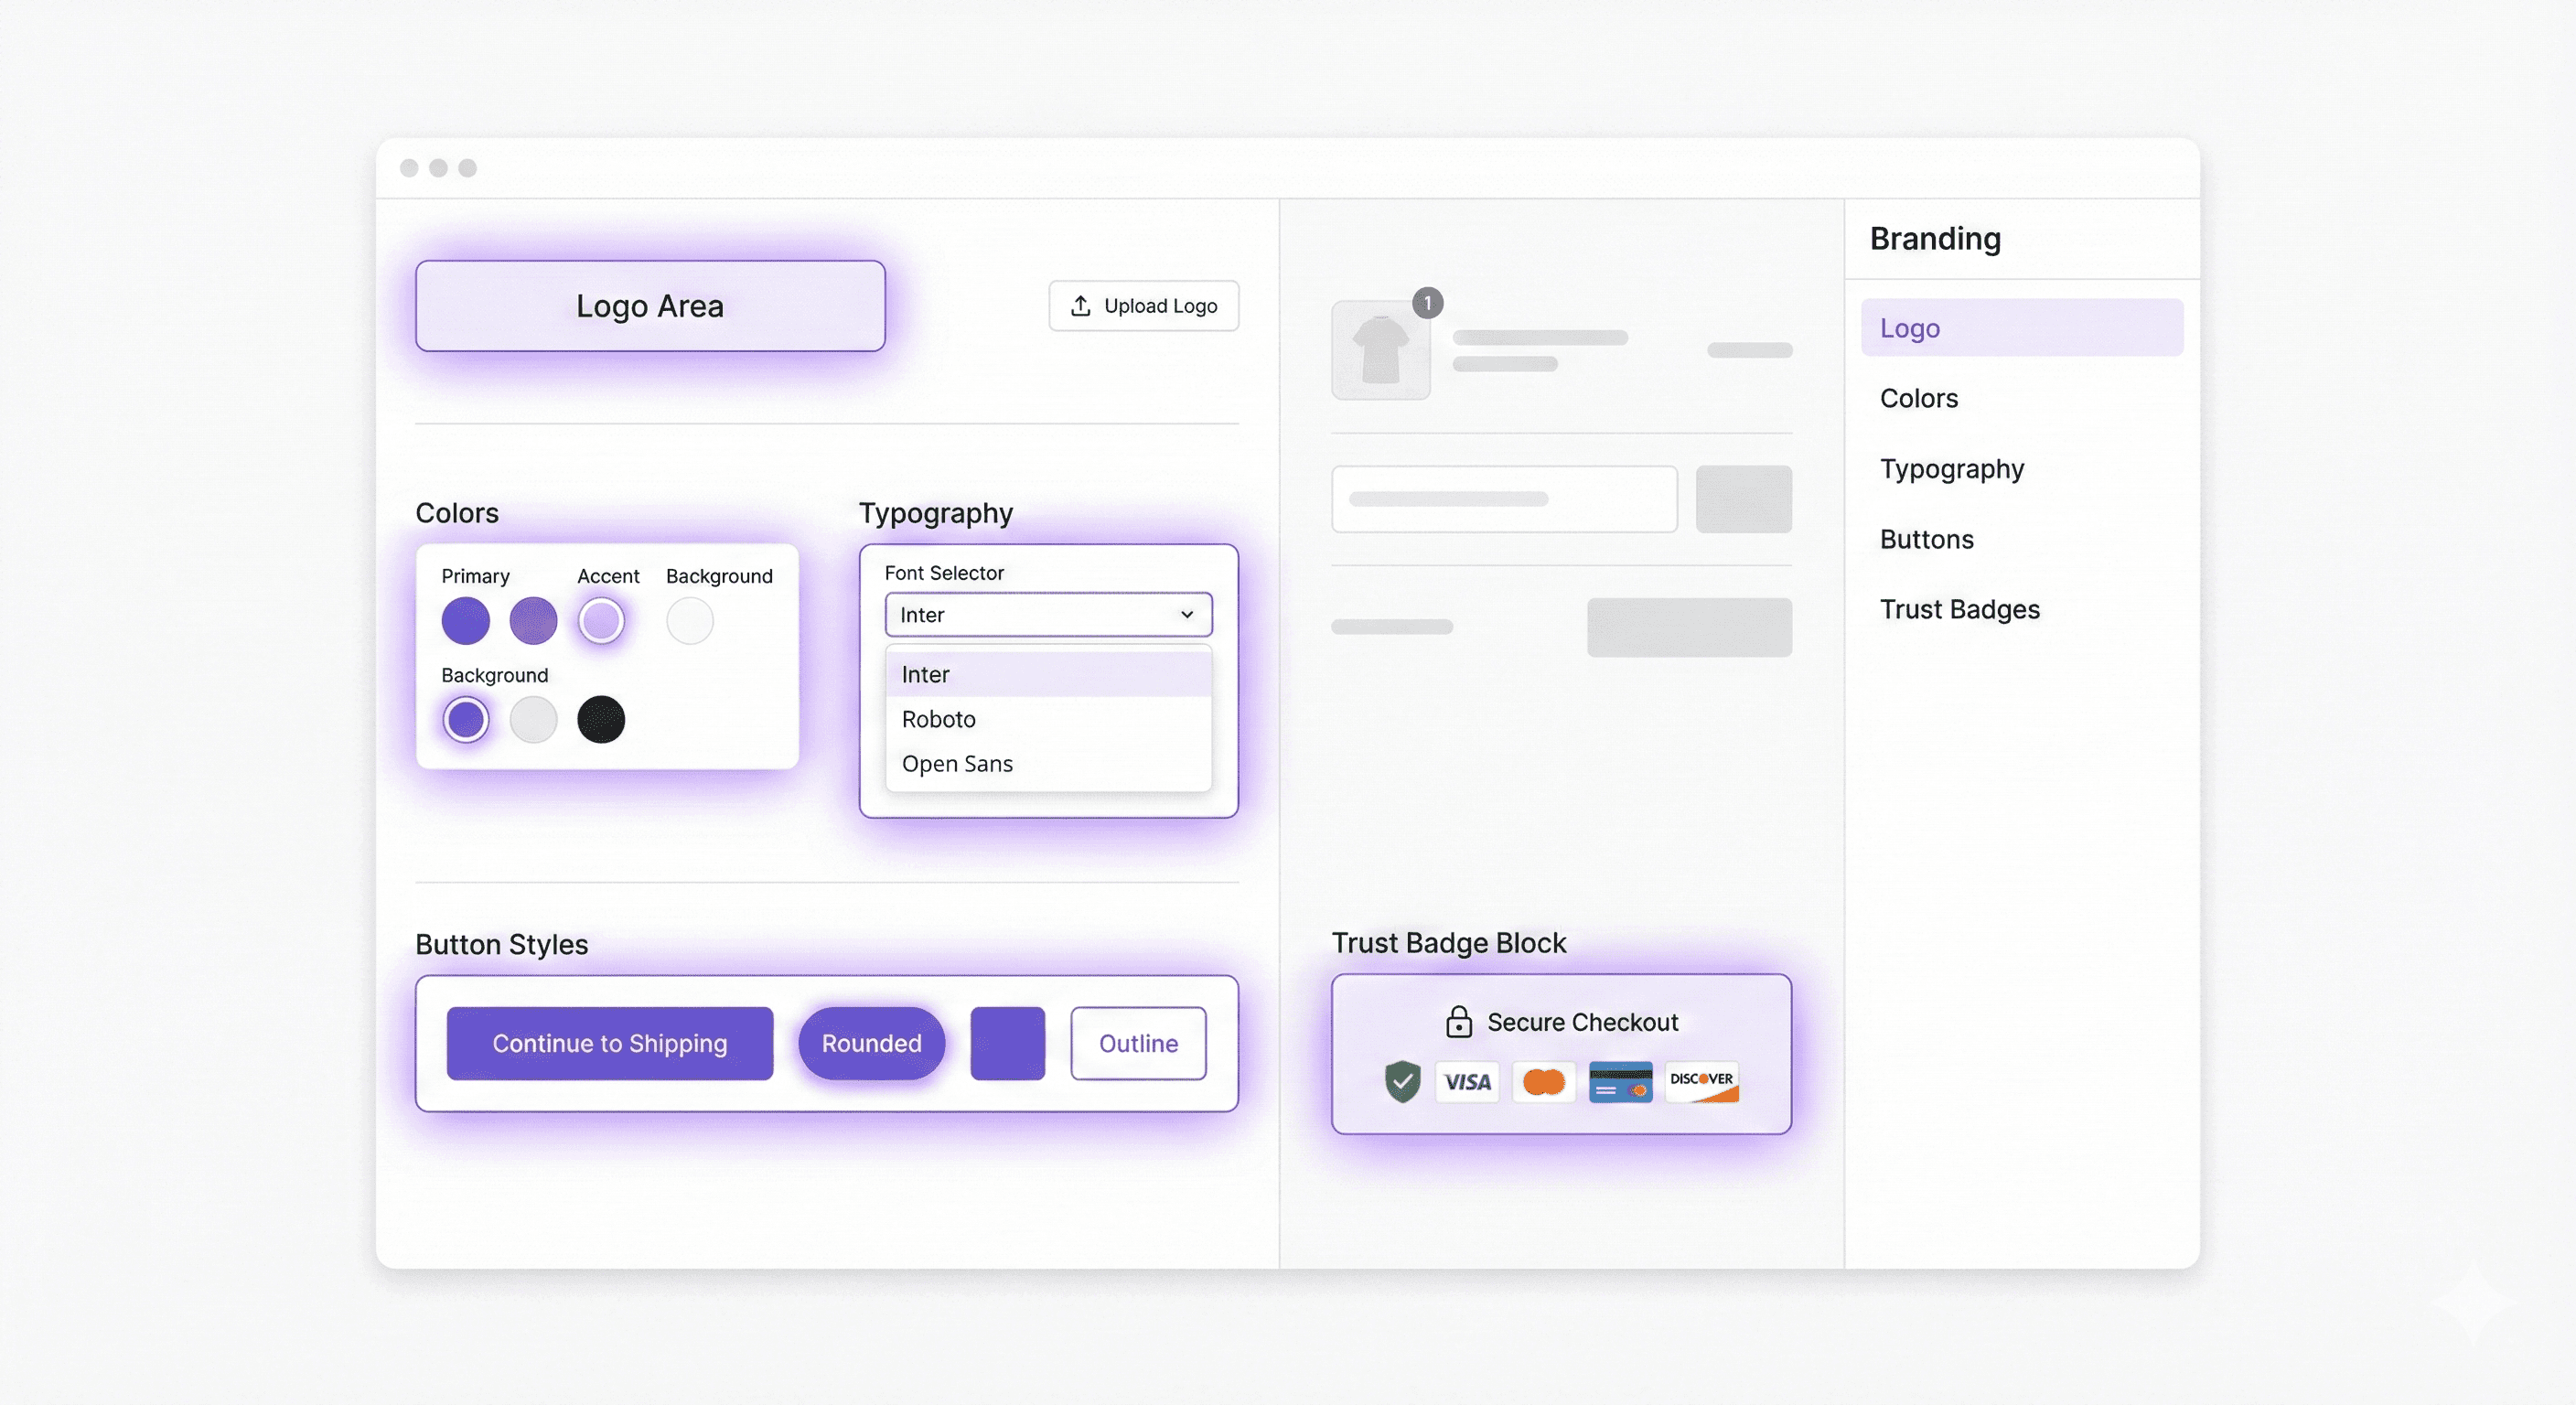Select the Accent color swatch
Screen dimensions: 2576x1405
[x=602, y=620]
